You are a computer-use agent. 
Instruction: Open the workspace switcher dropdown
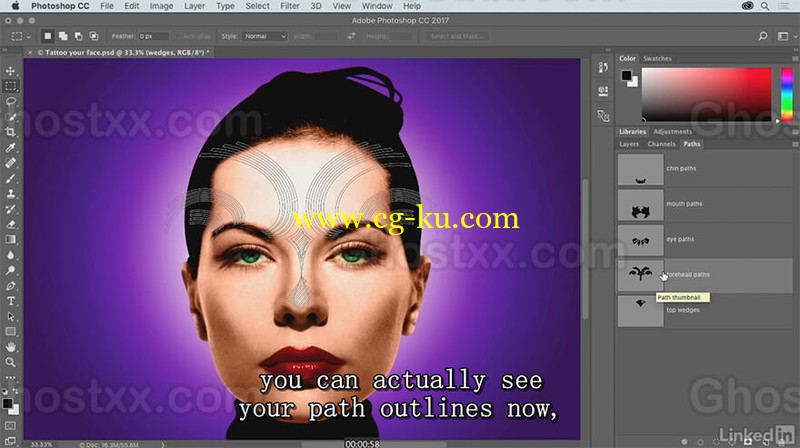786,36
